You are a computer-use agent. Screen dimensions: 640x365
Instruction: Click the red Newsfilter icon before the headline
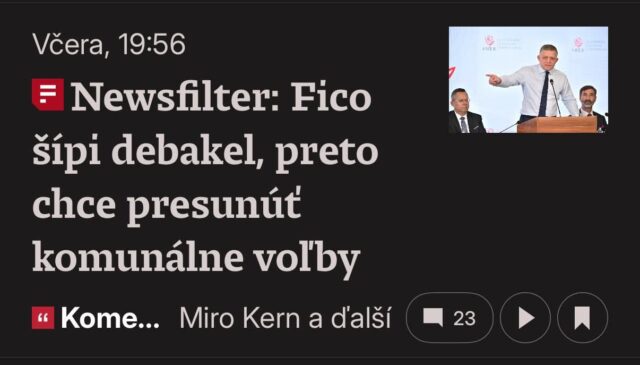pyautogui.click(x=48, y=95)
